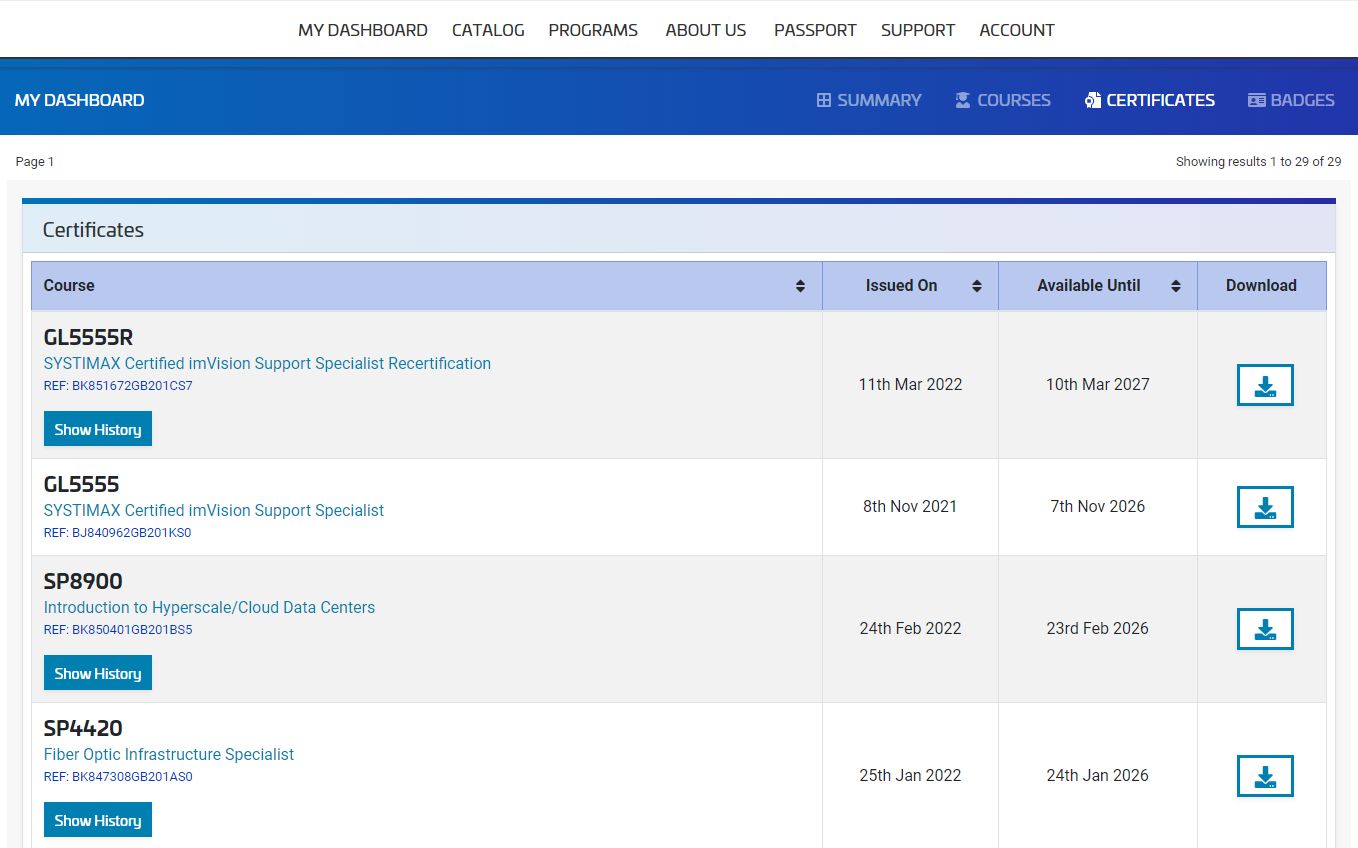Viewport: 1358px width, 848px height.
Task: Click the SP4420 course code
Action: pos(83,729)
